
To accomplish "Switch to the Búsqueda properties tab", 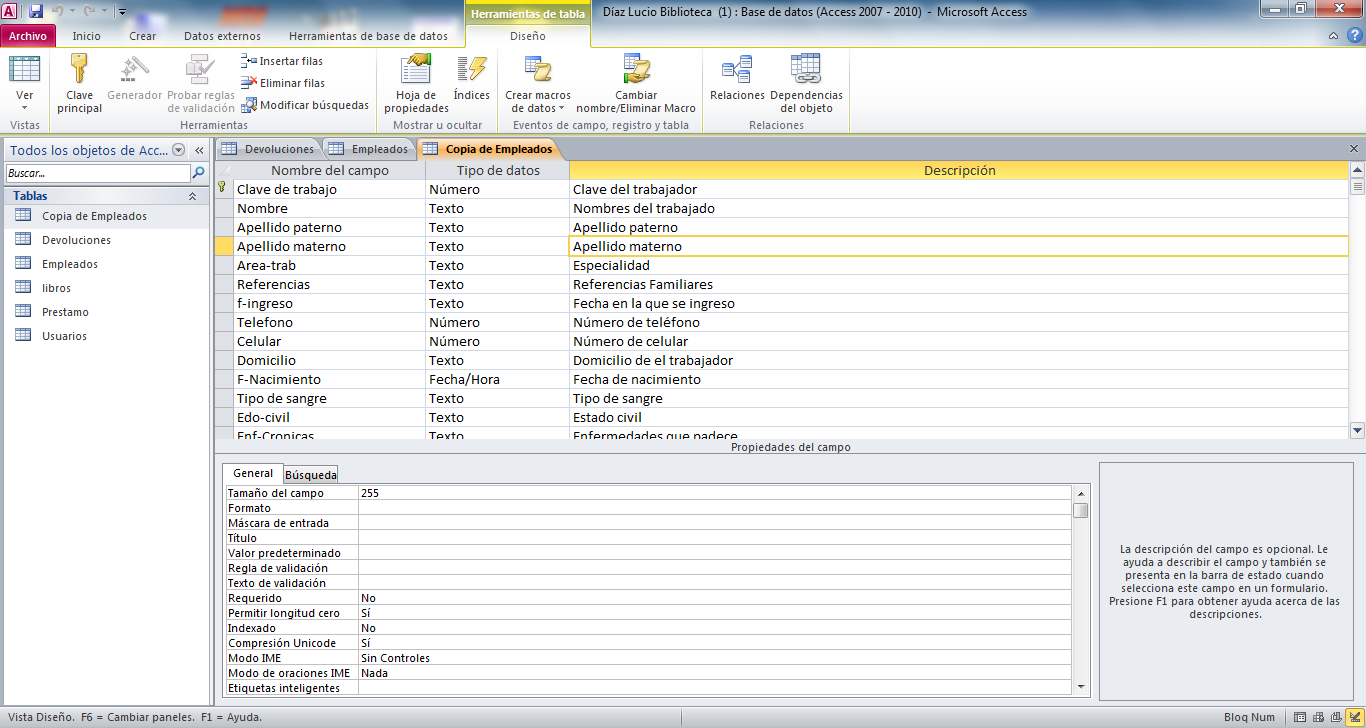I will point(310,474).
